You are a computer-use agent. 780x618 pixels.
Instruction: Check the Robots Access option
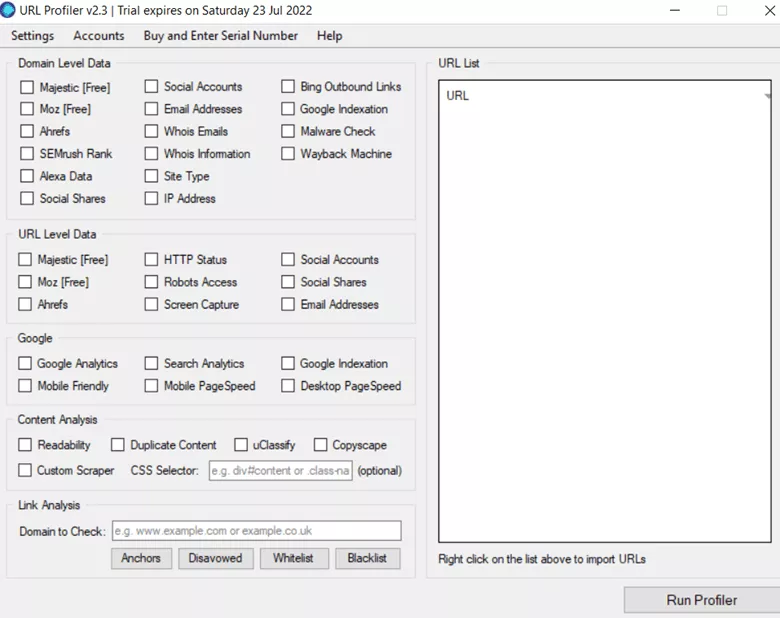151,282
